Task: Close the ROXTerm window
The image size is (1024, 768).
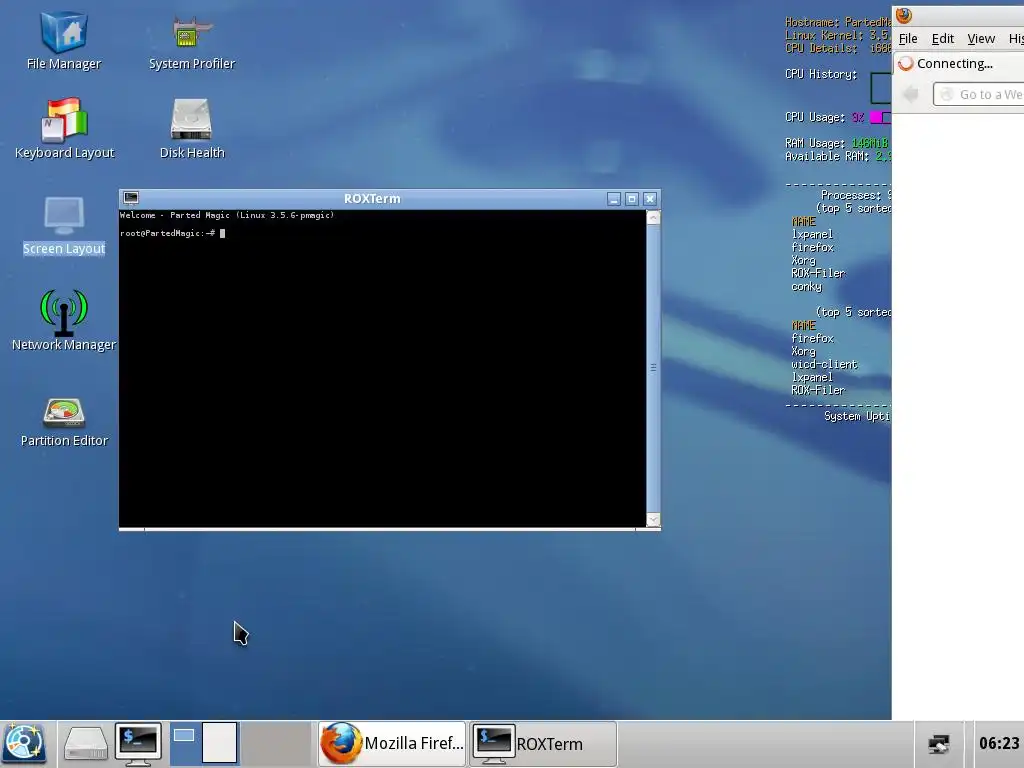Action: [650, 199]
